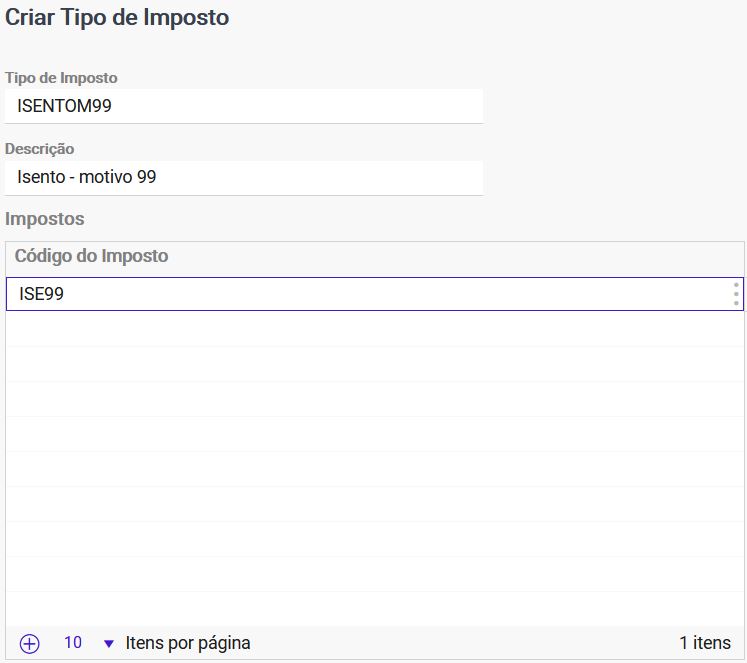The image size is (747, 663).
Task: Click empty pager bar area before 1 itens
Action: [x=464, y=643]
